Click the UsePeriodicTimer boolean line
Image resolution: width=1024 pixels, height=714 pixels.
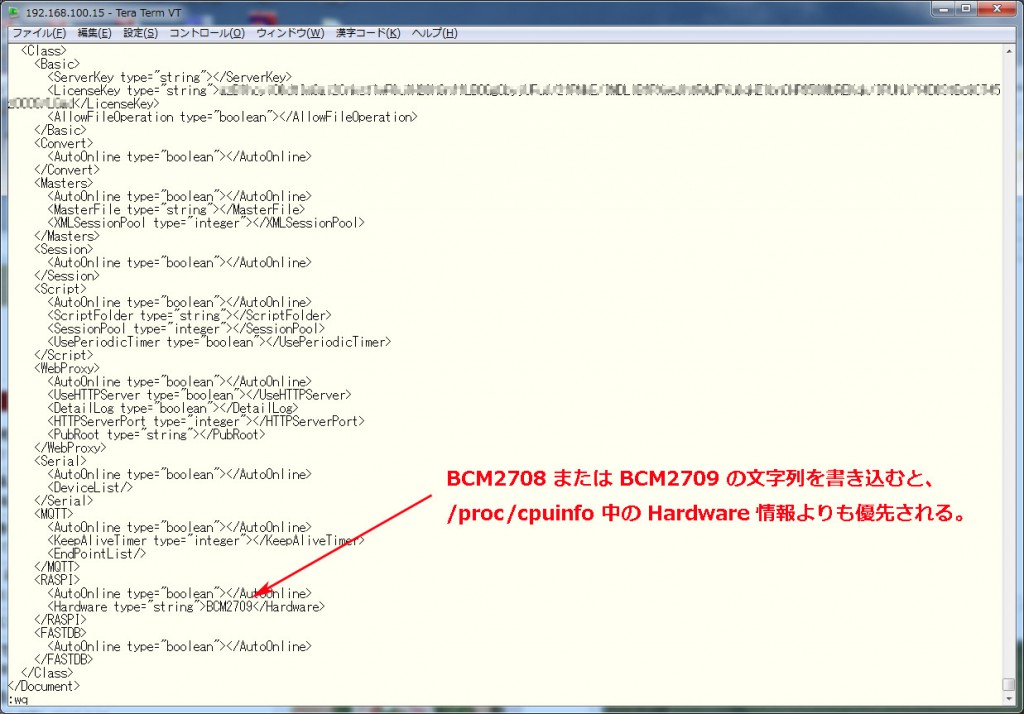tap(219, 342)
